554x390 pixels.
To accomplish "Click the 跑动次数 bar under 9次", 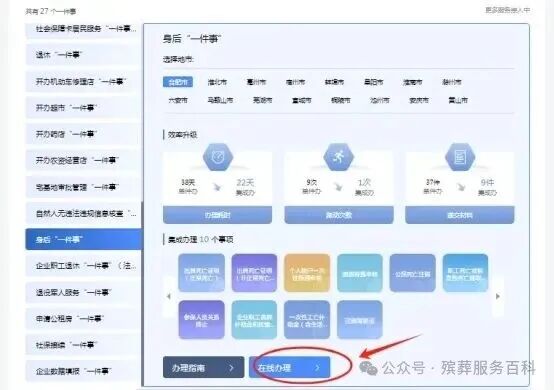I will coord(339,215).
